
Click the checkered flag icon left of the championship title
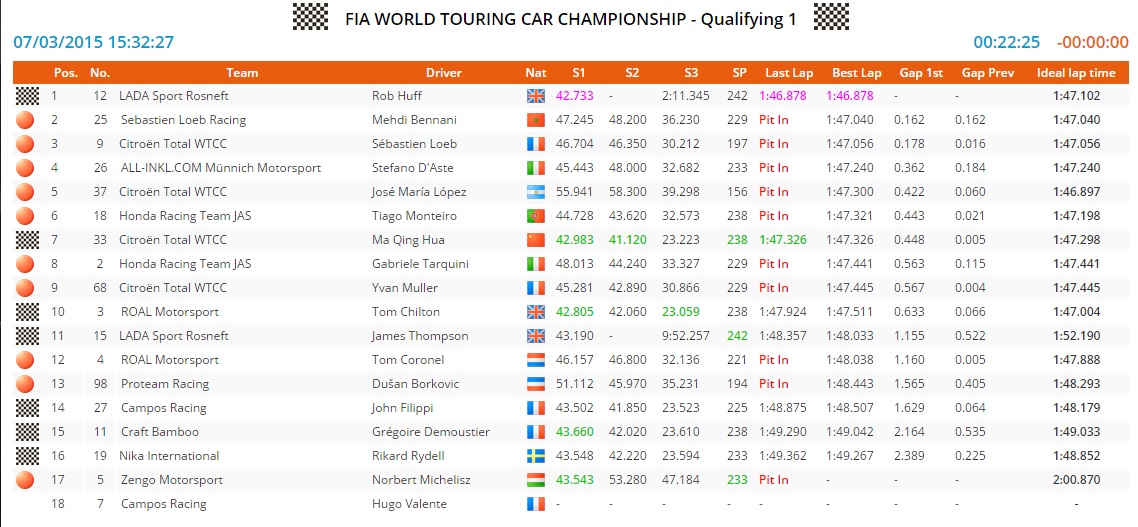click(x=310, y=17)
